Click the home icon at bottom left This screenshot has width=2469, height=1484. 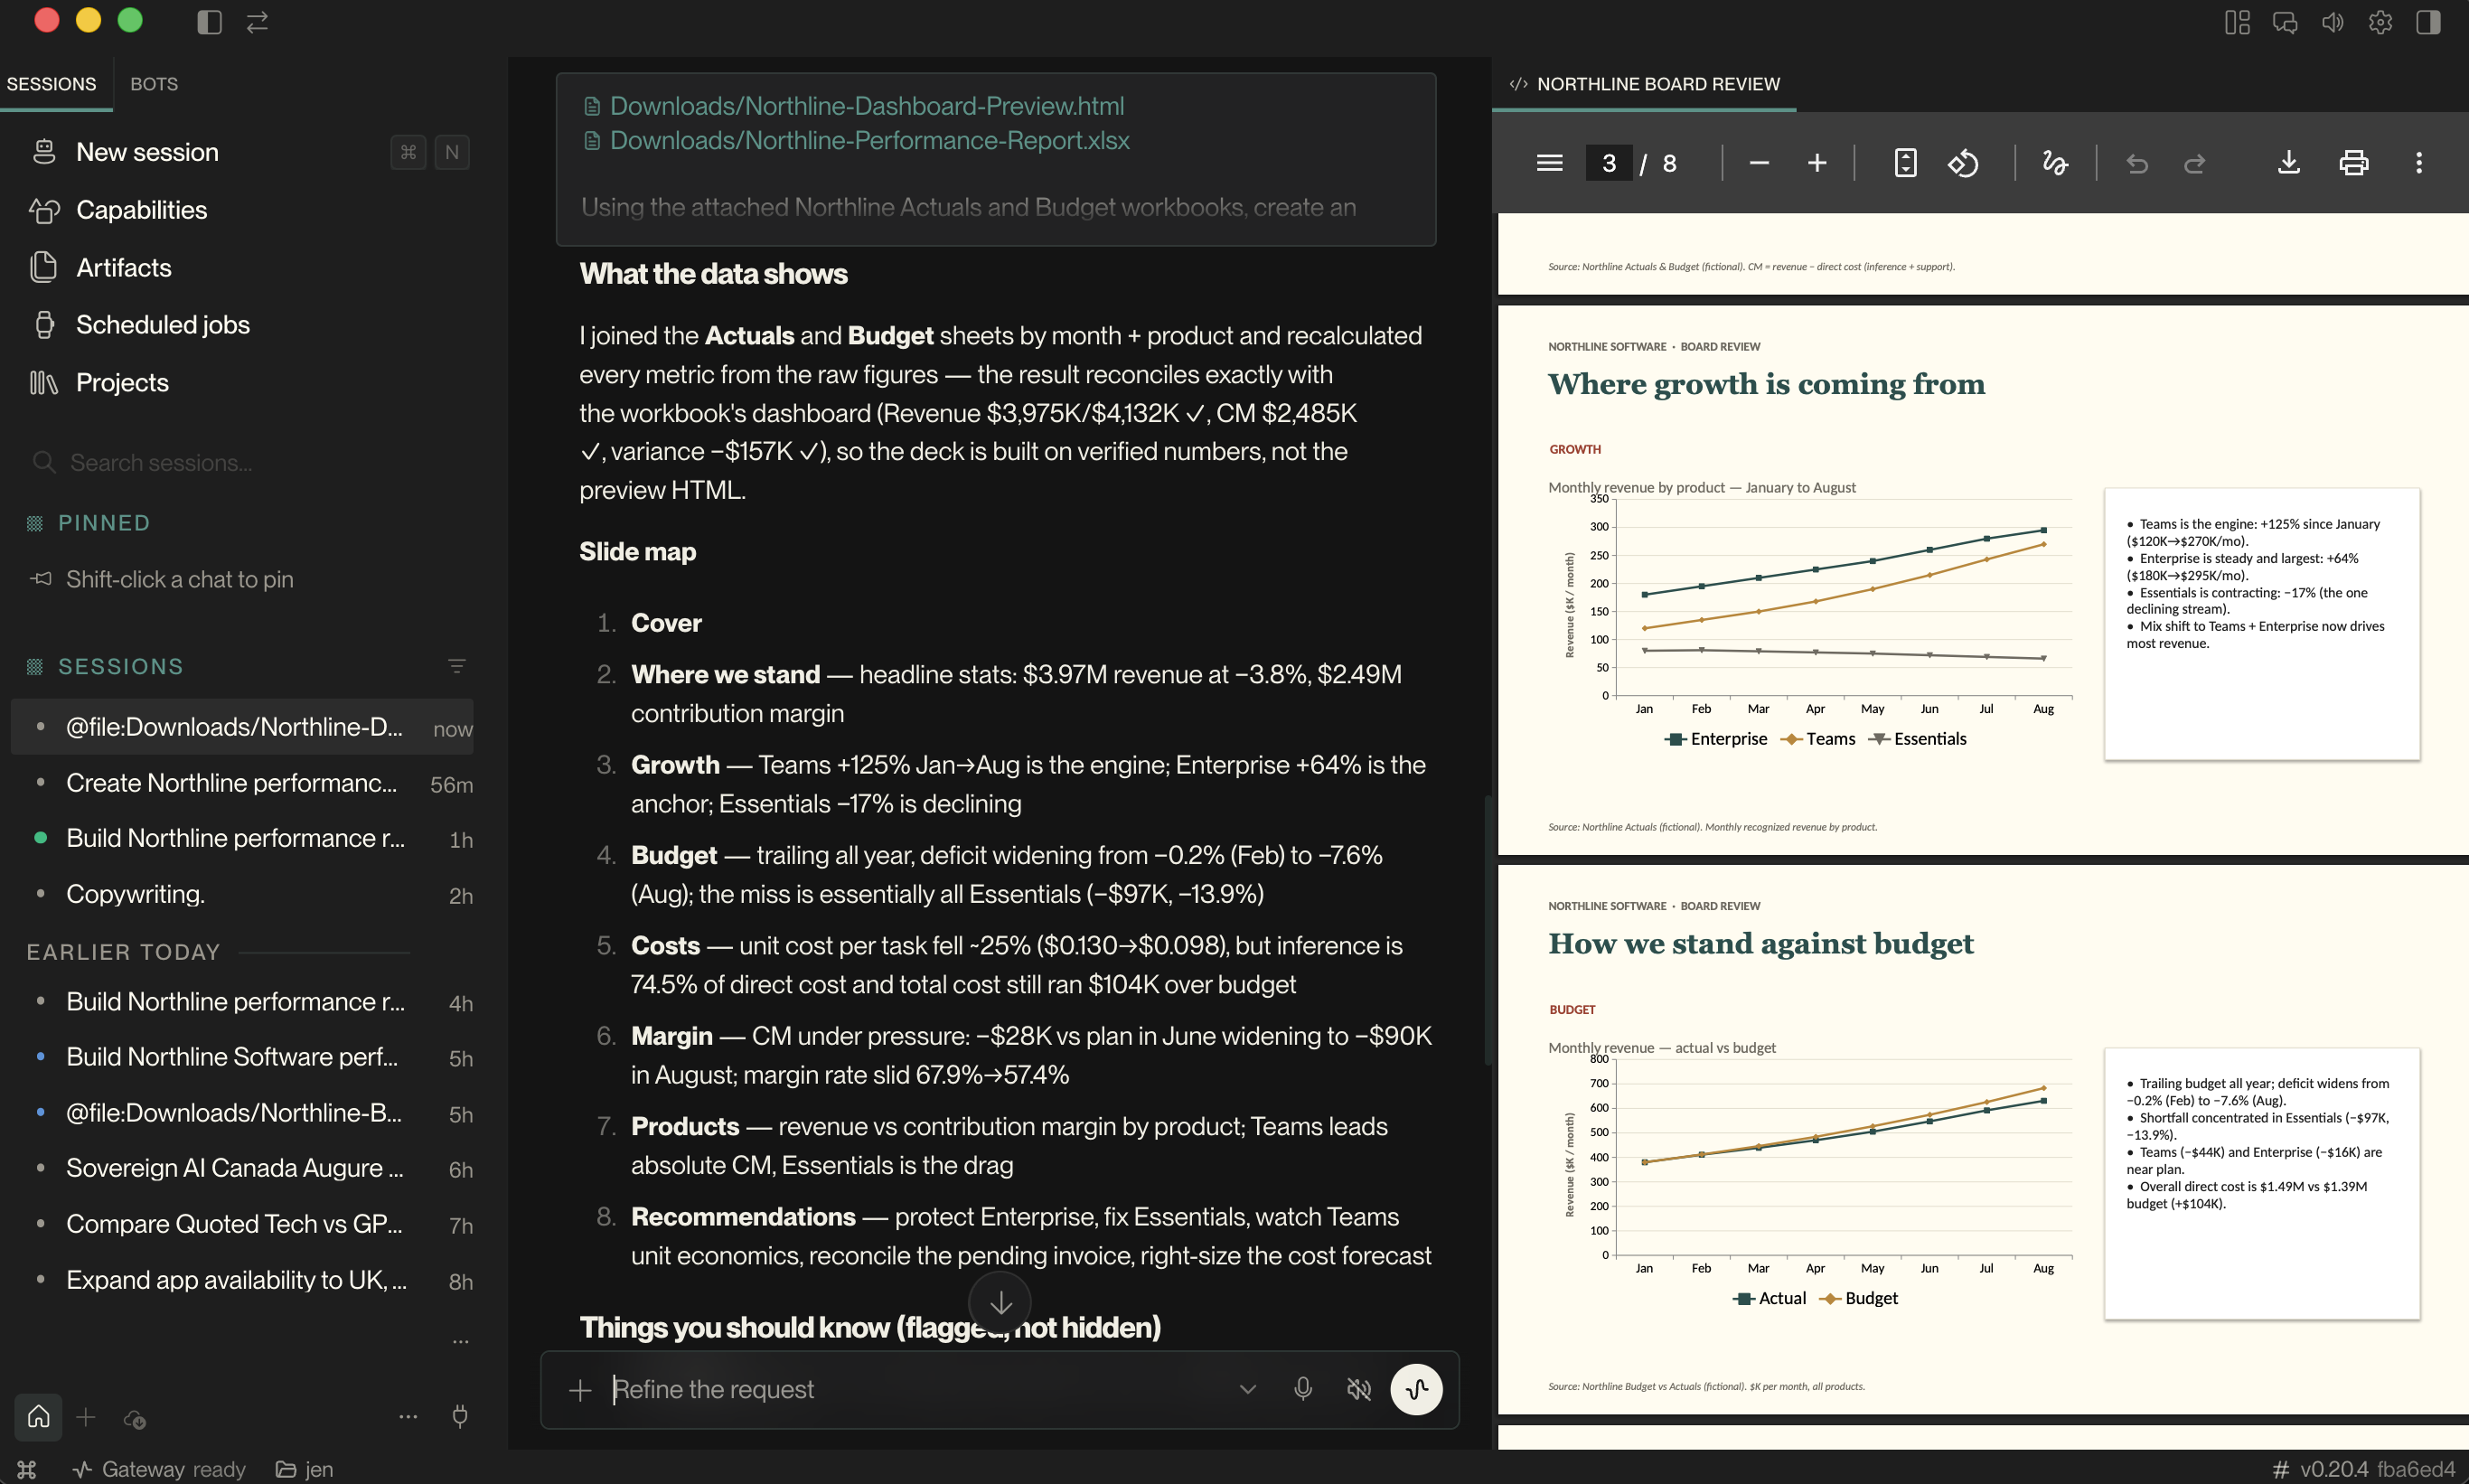(38, 1416)
